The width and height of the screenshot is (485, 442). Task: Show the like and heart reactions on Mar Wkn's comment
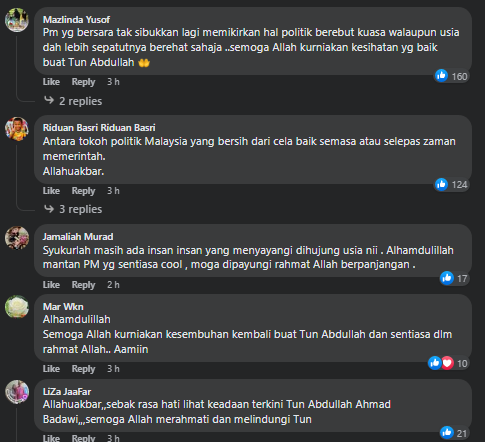tap(448, 363)
